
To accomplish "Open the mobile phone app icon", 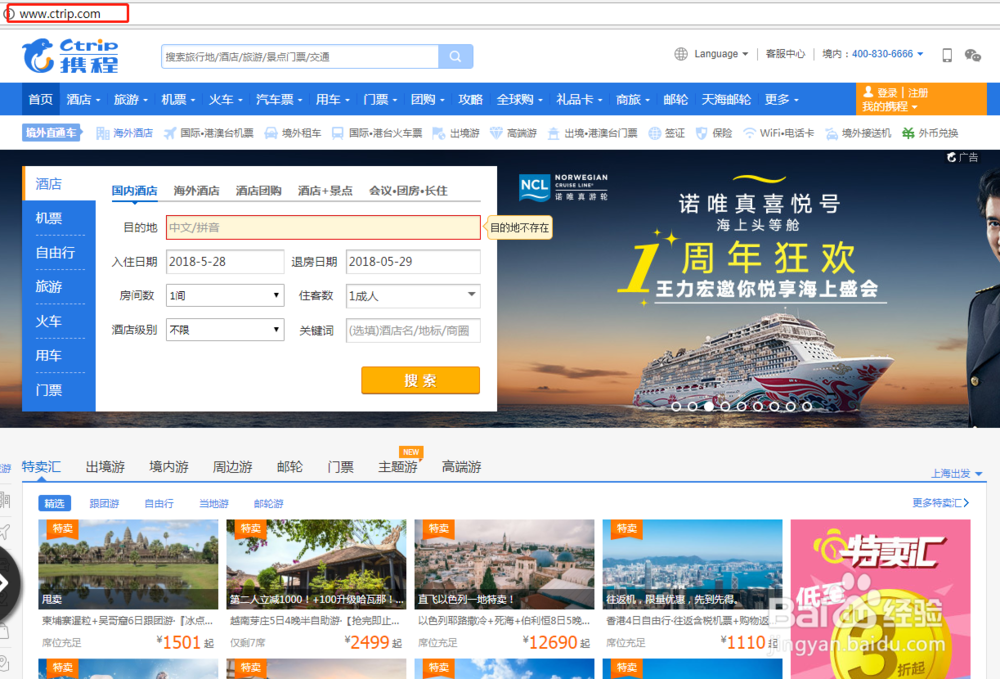I will 947,55.
